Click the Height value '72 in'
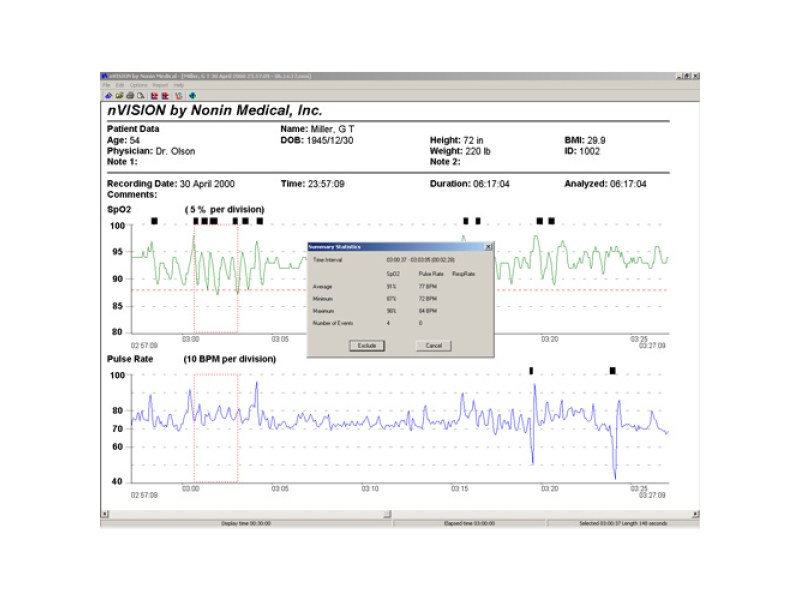Image resolution: width=800 pixels, height=600 pixels. point(473,140)
